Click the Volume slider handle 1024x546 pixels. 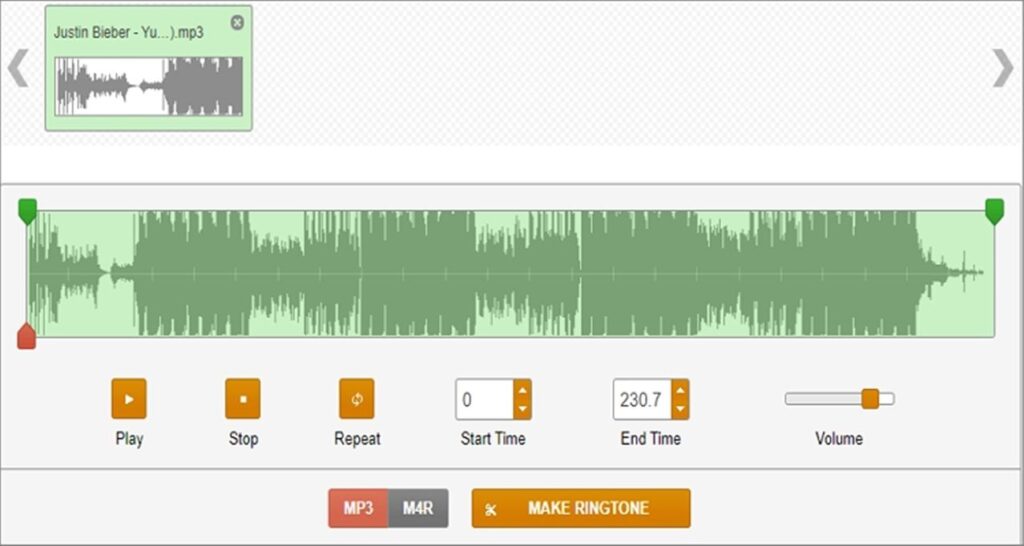pyautogui.click(x=870, y=398)
